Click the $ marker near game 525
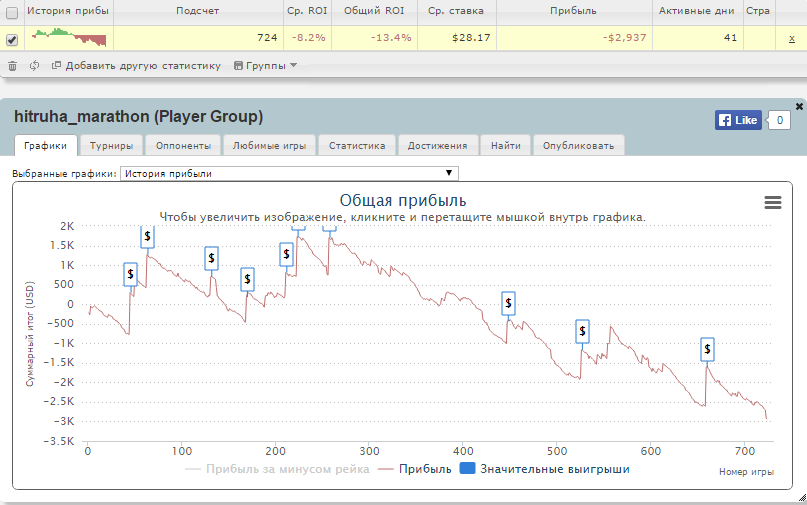The height and width of the screenshot is (505, 807). (x=582, y=330)
